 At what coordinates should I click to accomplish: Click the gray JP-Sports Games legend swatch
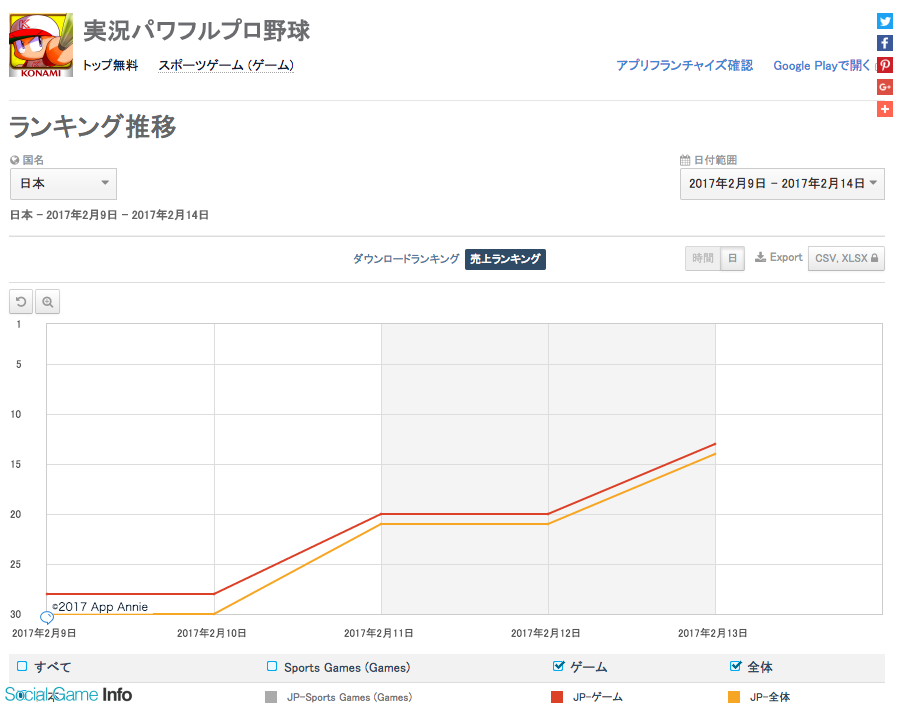tap(271, 697)
